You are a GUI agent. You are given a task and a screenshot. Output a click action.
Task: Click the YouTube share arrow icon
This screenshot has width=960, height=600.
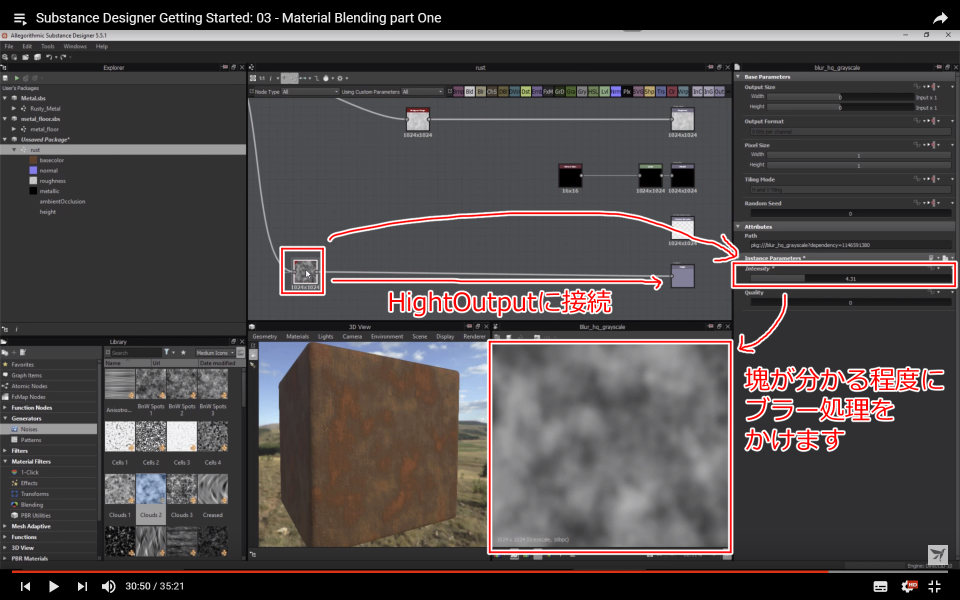tap(940, 18)
